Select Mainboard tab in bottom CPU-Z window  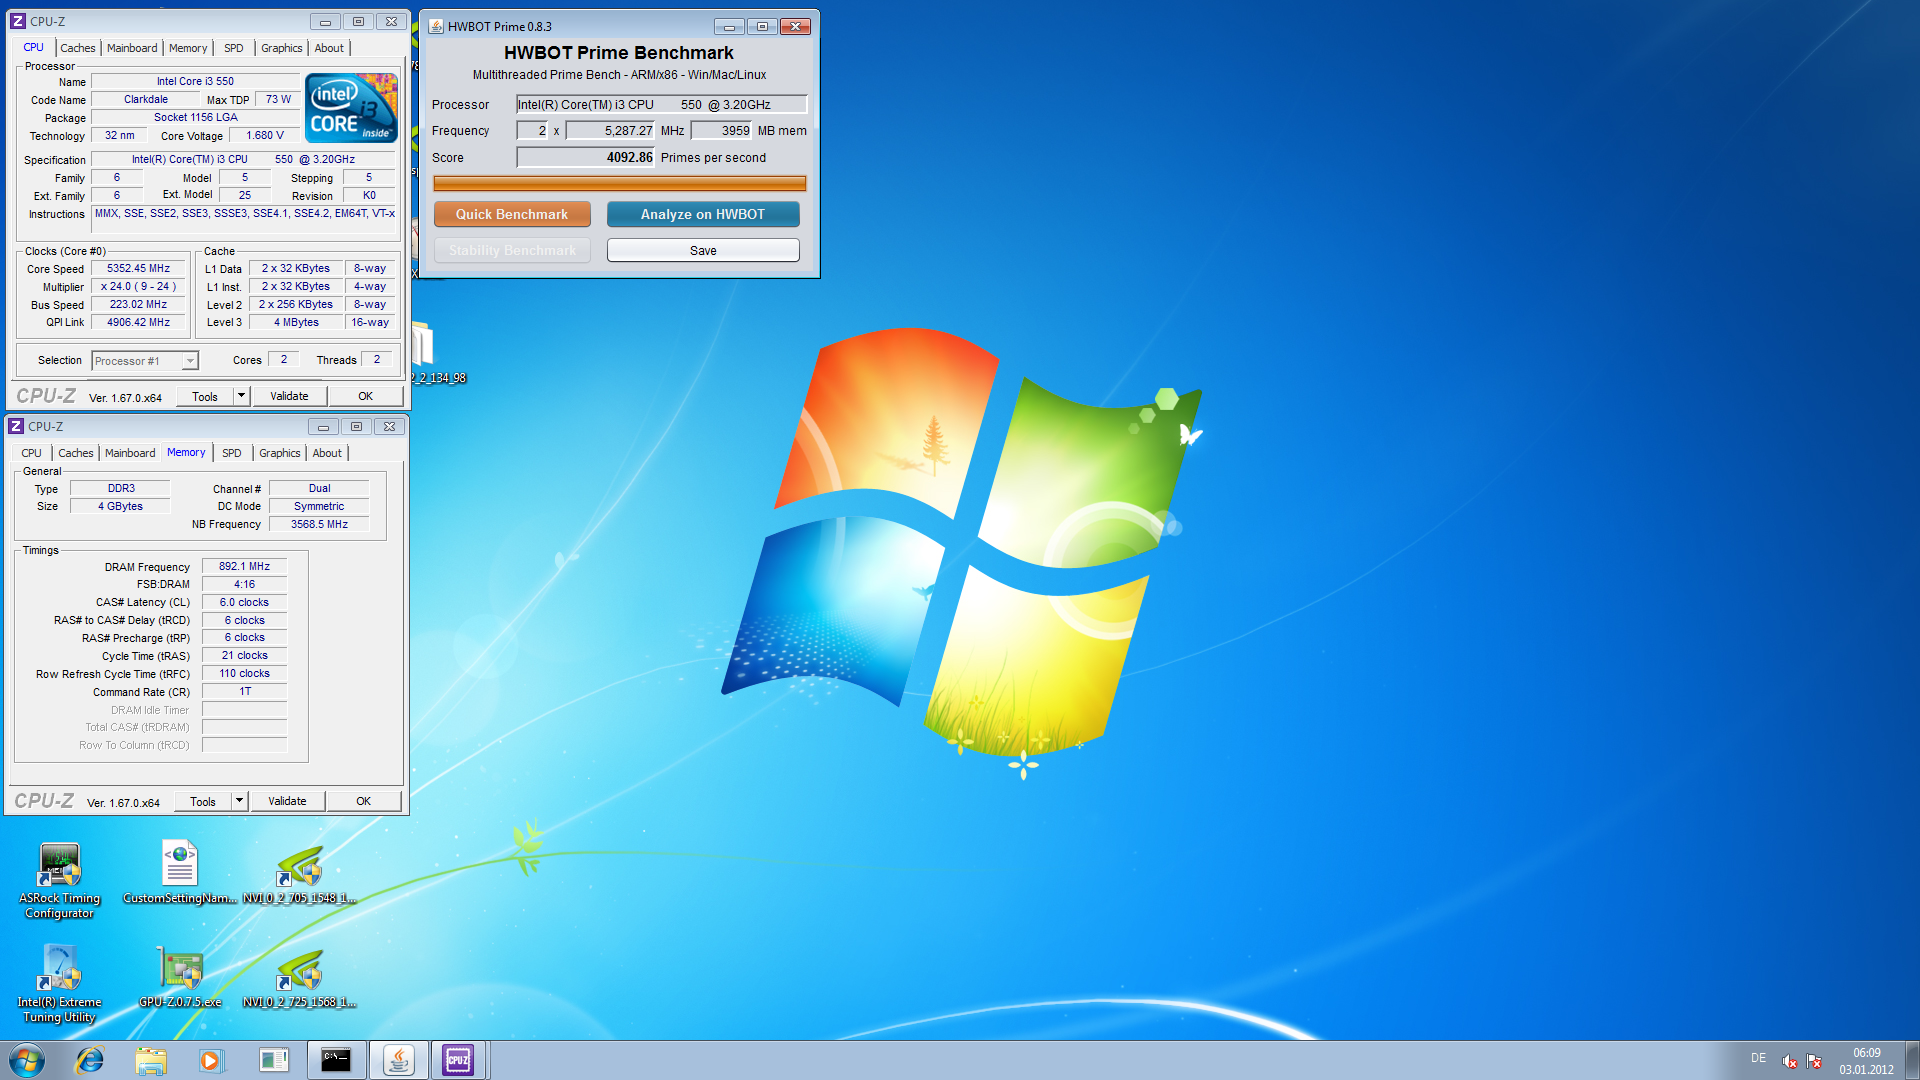coord(130,453)
